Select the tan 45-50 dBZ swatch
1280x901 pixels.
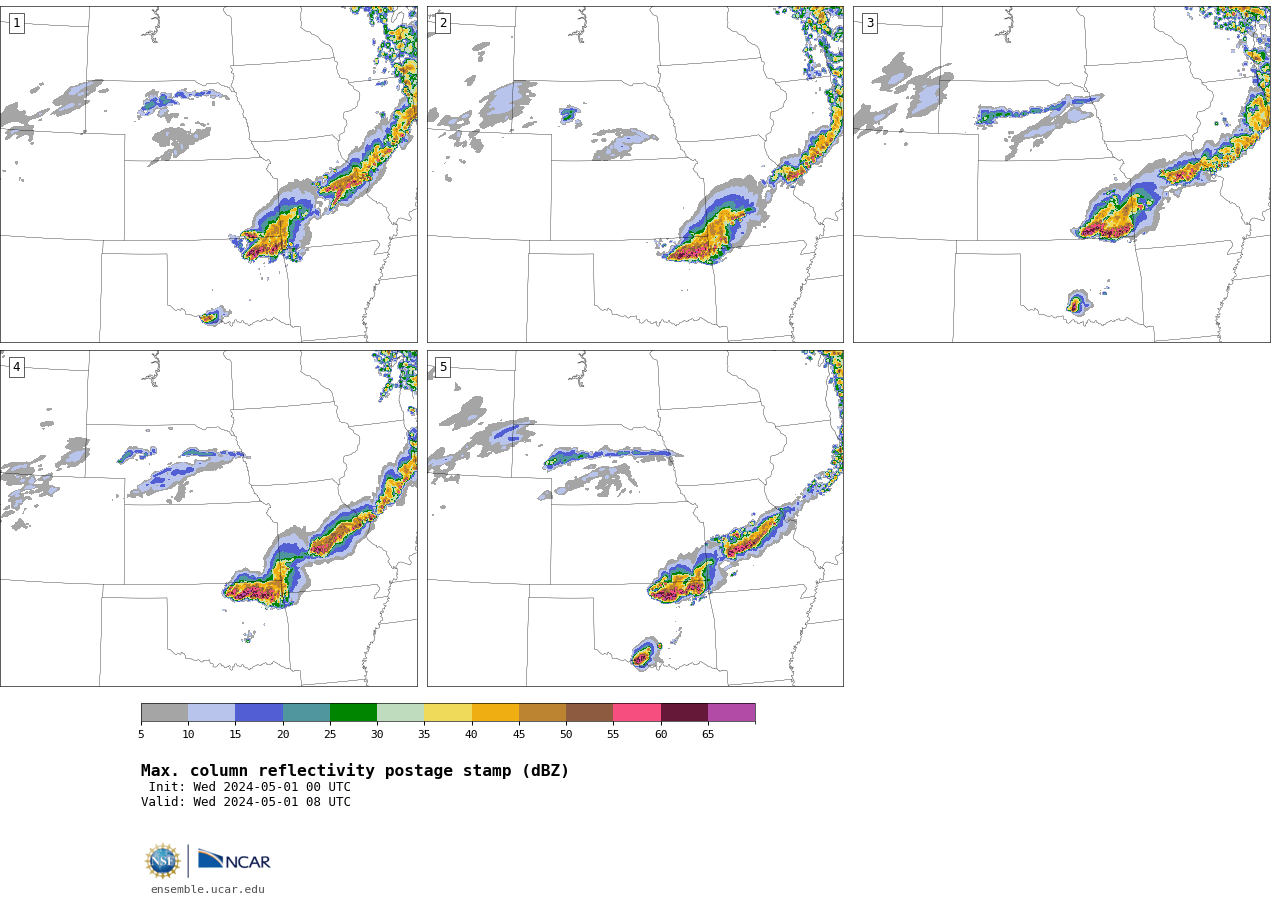[x=542, y=713]
